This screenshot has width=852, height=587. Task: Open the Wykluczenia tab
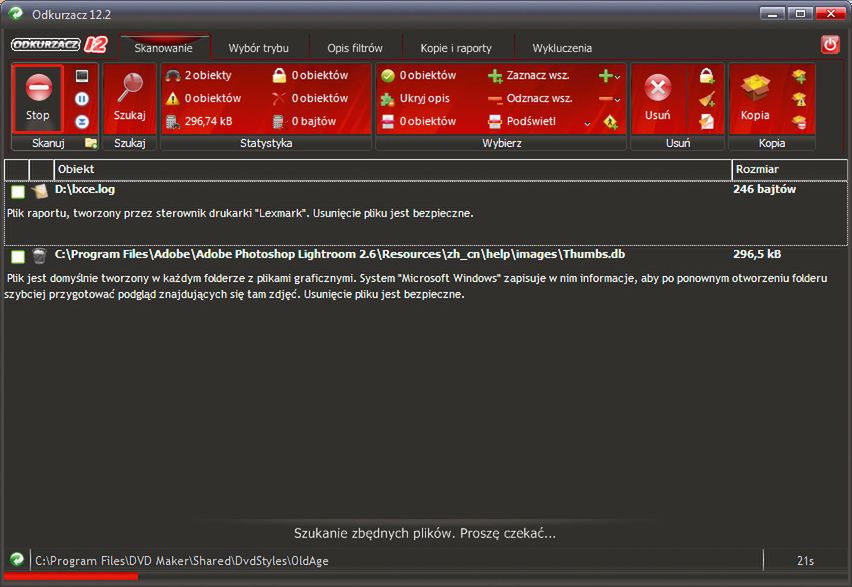[x=562, y=48]
